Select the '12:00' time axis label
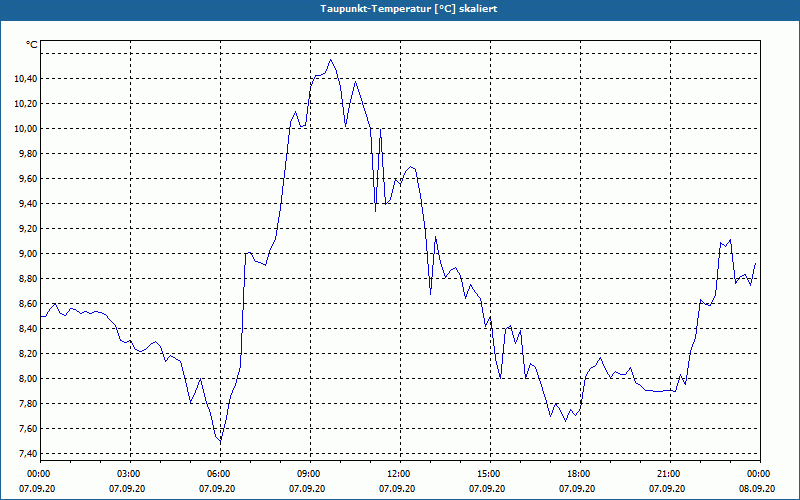Screen dimensions: 800x500 (x=400, y=473)
